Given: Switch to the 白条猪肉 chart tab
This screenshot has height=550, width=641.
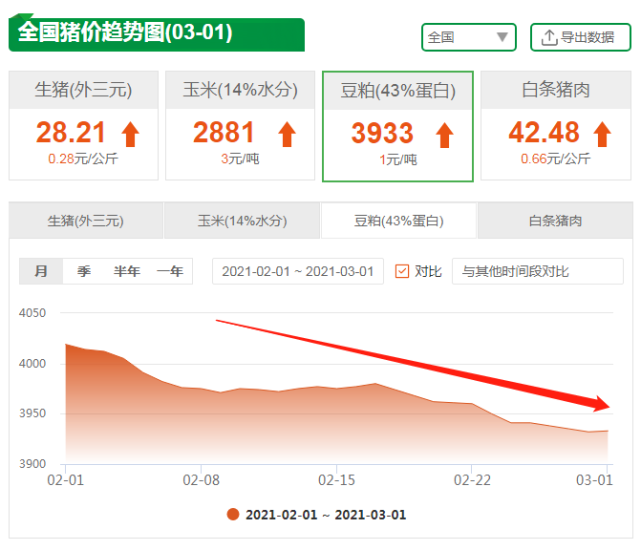Looking at the screenshot, I should tap(555, 220).
